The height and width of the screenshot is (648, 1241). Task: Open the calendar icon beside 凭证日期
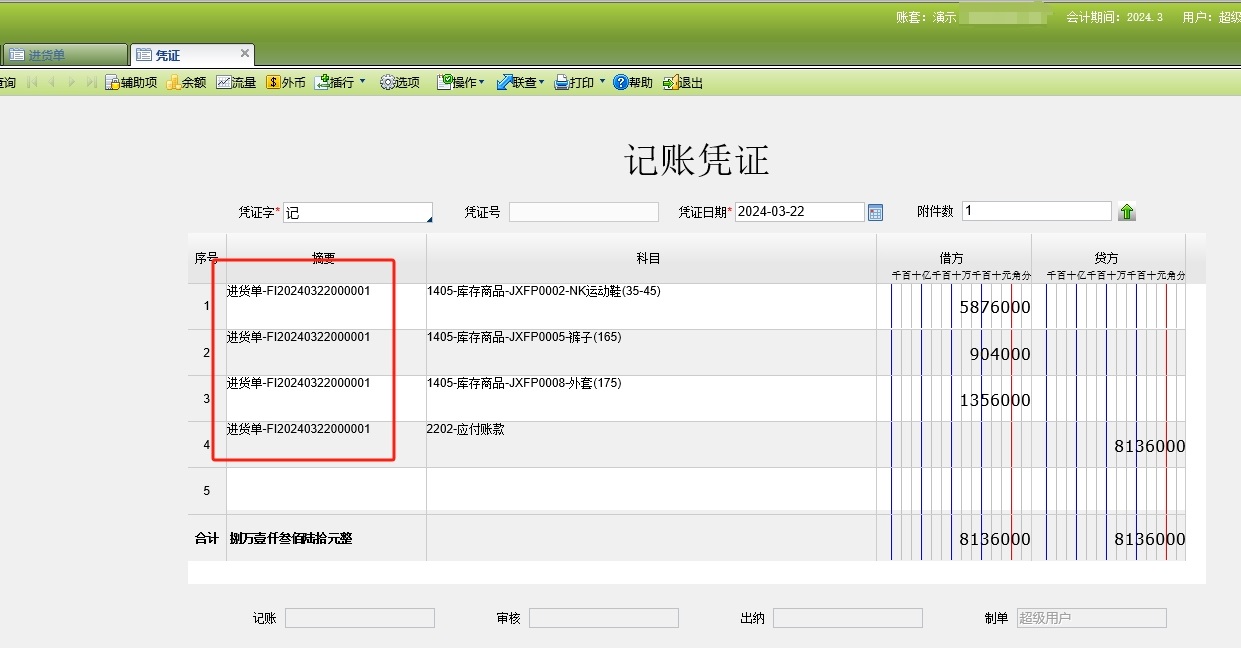(x=875, y=211)
